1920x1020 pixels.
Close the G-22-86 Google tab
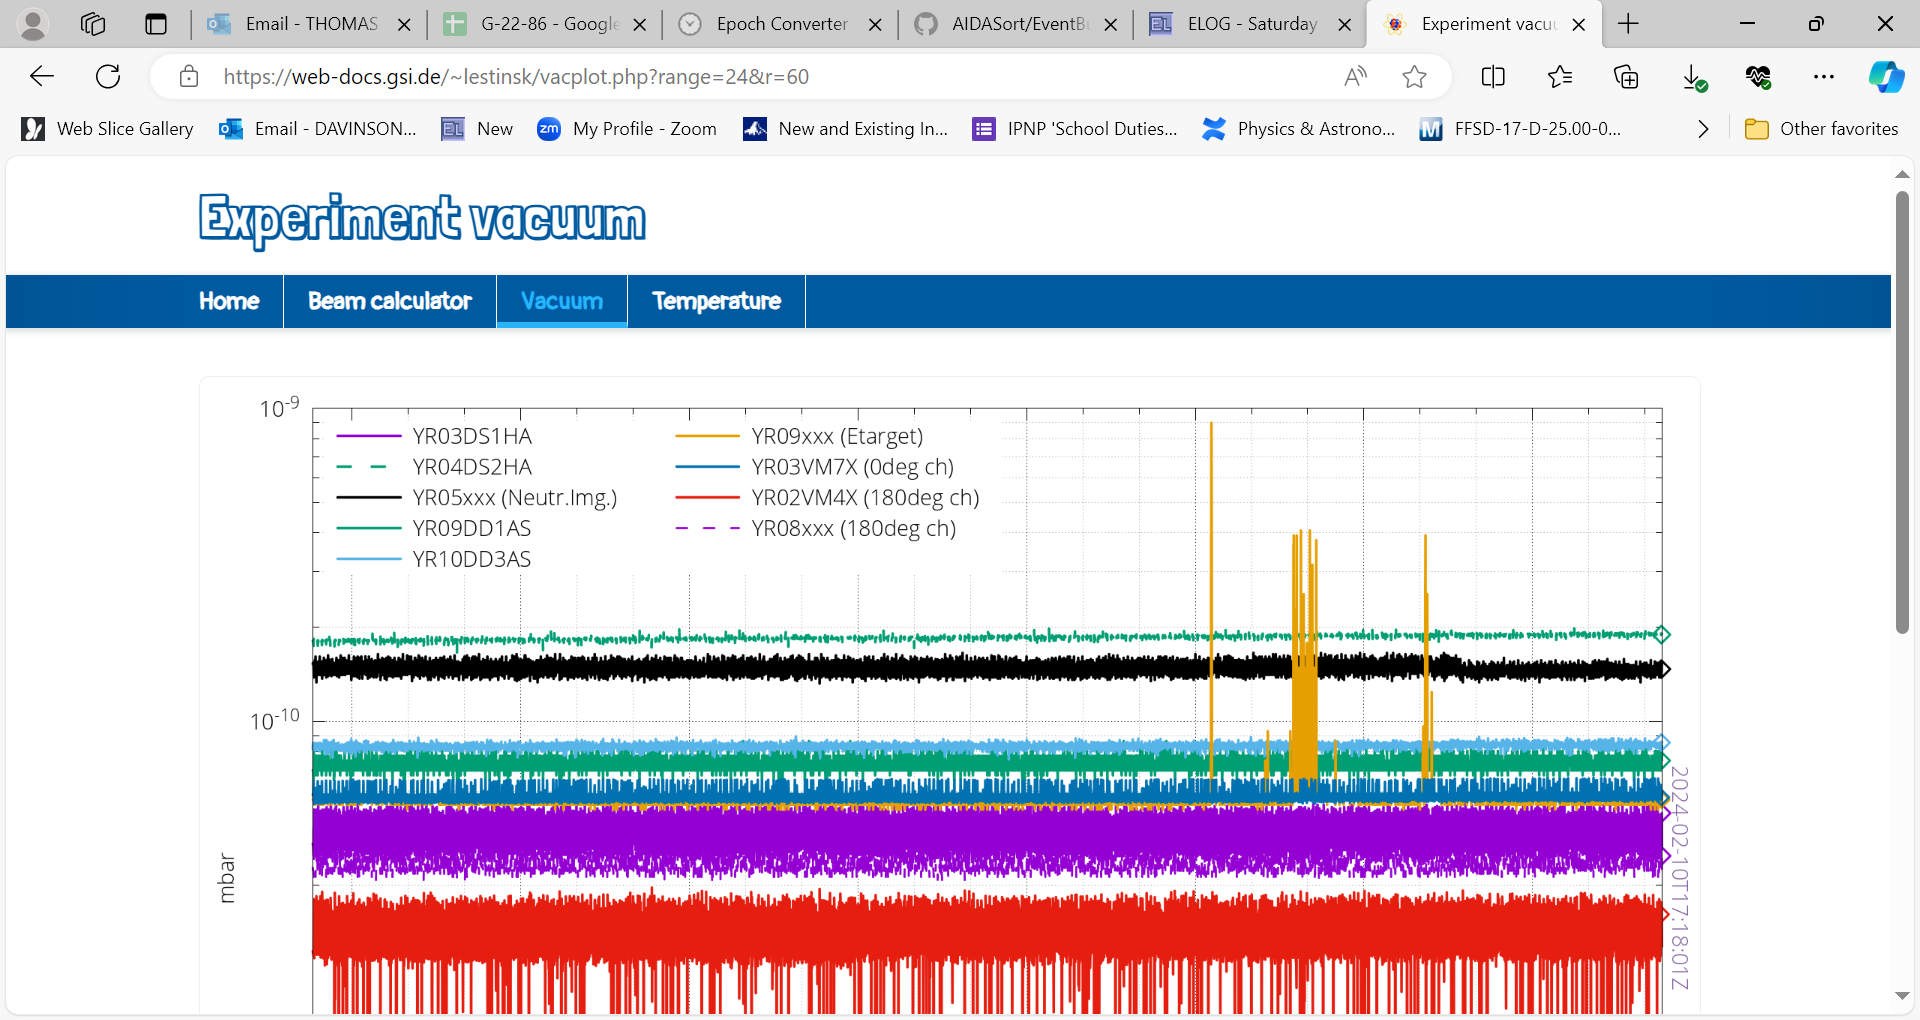pyautogui.click(x=640, y=25)
